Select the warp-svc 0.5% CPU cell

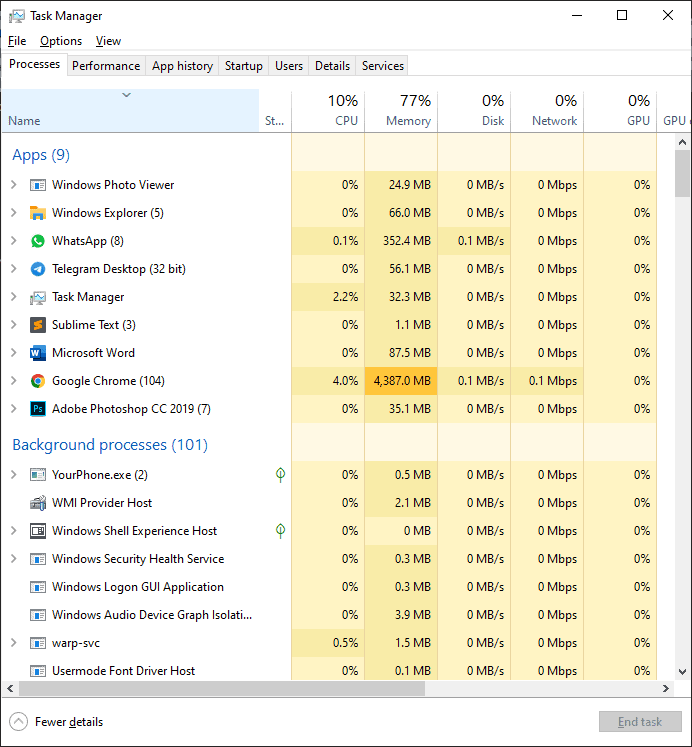click(328, 643)
